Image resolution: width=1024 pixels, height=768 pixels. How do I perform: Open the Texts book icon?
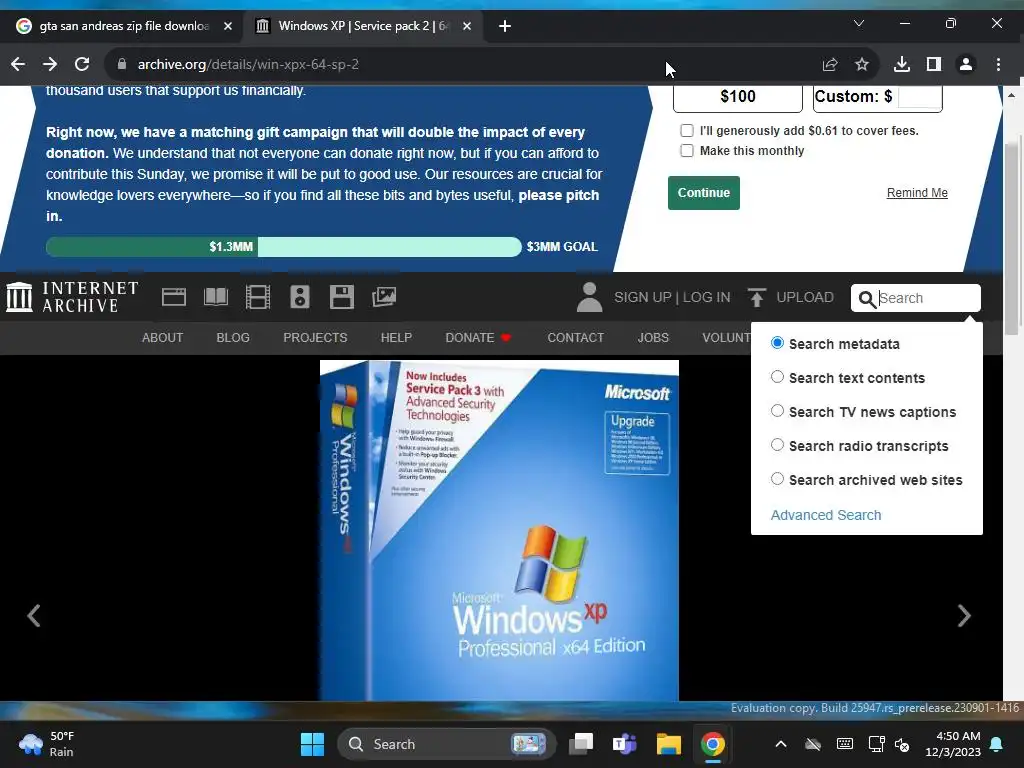coord(216,297)
